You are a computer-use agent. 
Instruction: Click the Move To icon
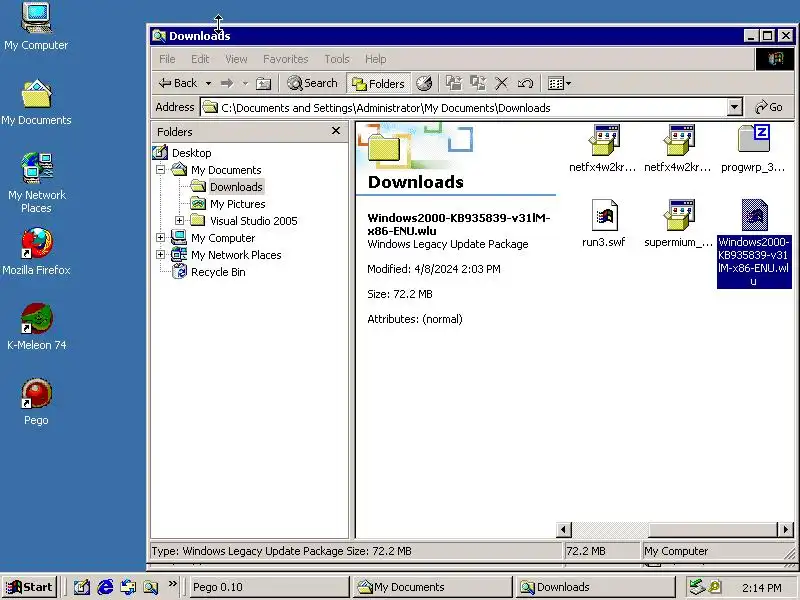point(454,83)
